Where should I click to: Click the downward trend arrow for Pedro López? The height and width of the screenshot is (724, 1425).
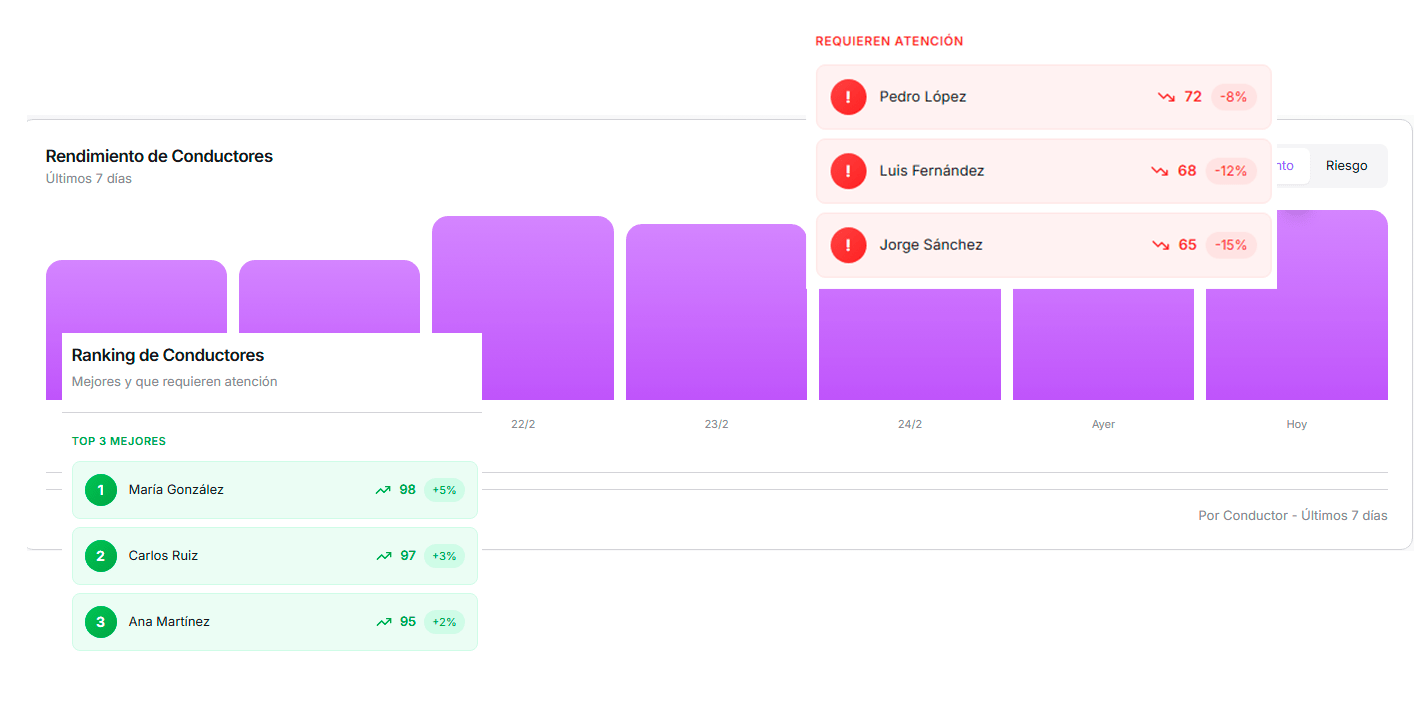pos(1166,97)
